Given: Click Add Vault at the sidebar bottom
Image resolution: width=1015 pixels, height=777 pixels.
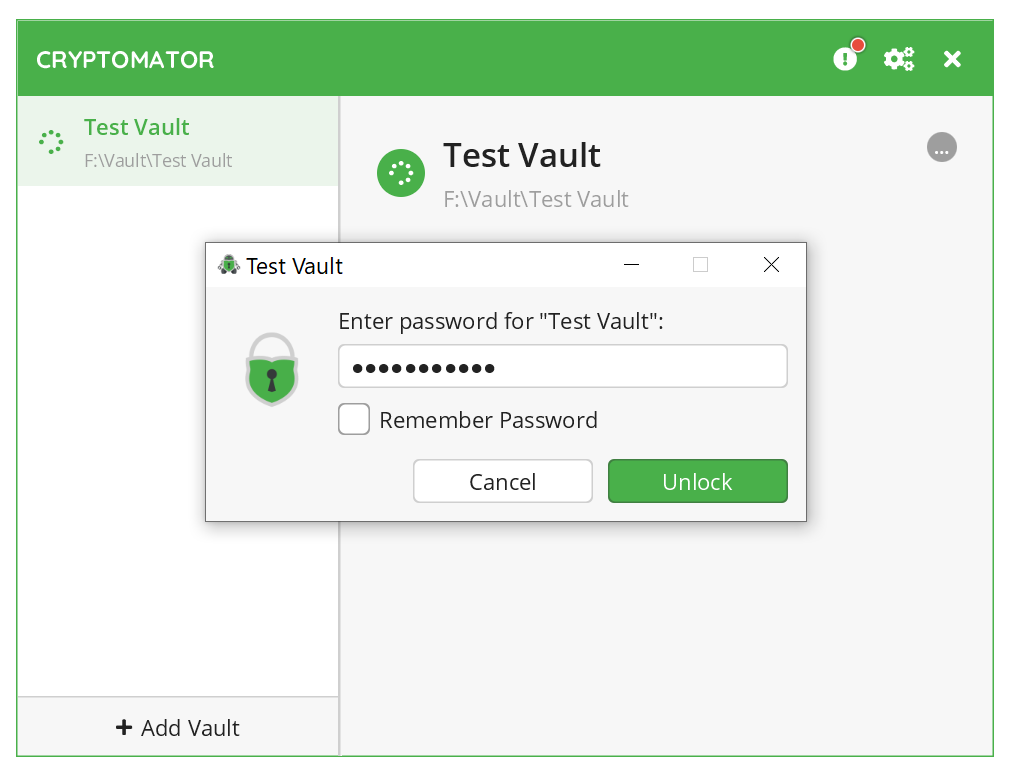Looking at the screenshot, I should 178,727.
